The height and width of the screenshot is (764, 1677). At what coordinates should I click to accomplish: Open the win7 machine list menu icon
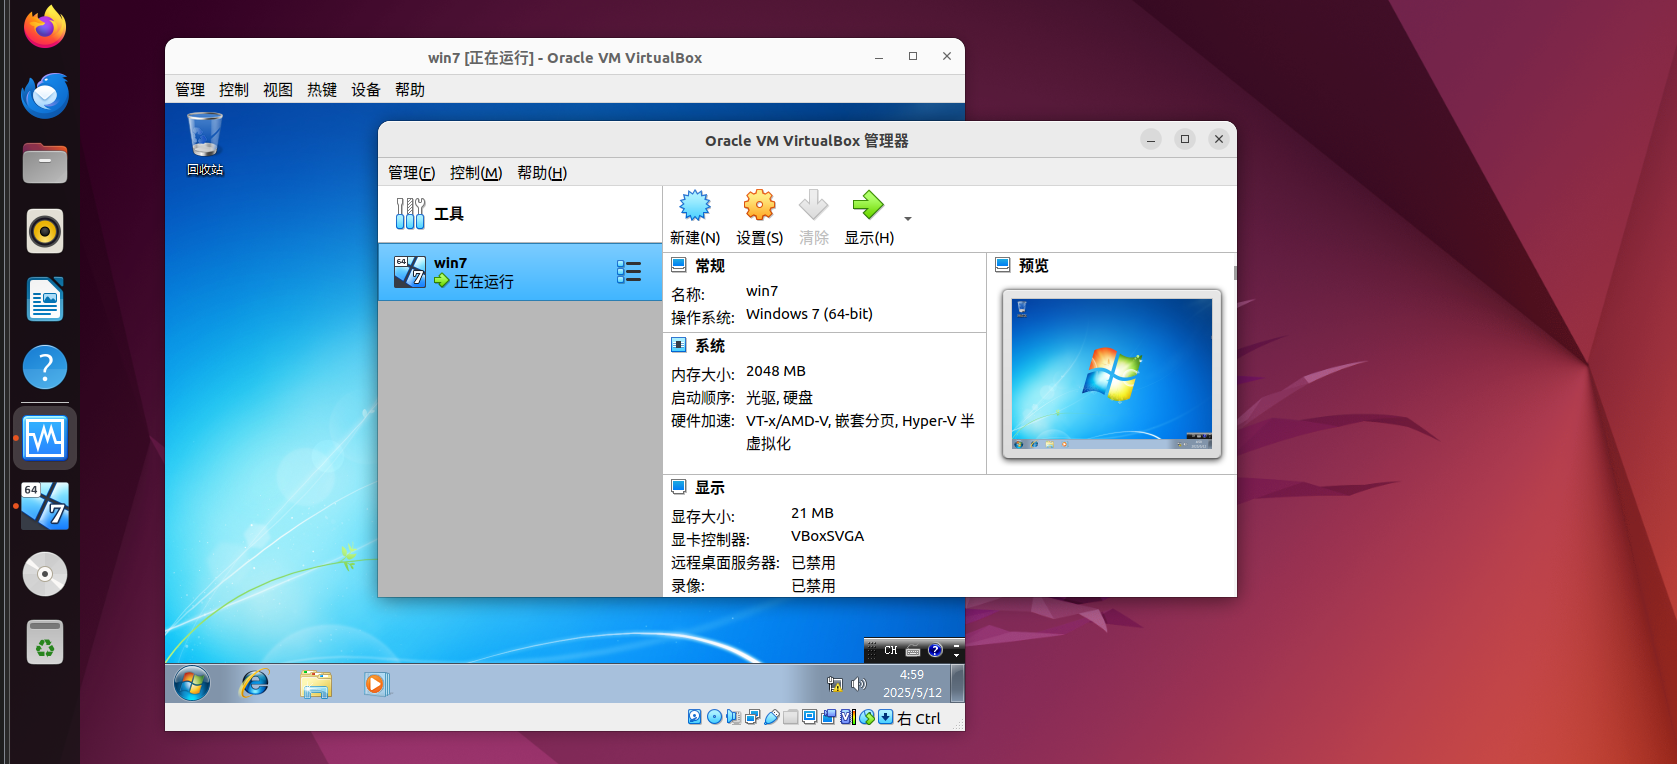point(629,272)
